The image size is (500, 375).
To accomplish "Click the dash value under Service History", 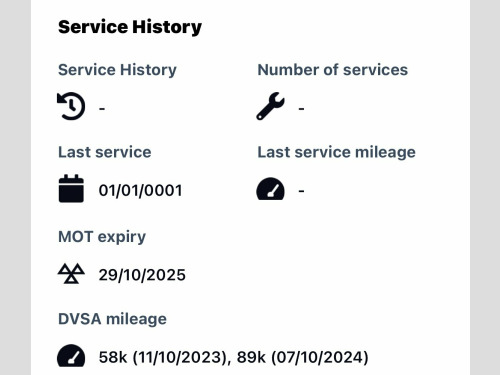I will (x=102, y=109).
